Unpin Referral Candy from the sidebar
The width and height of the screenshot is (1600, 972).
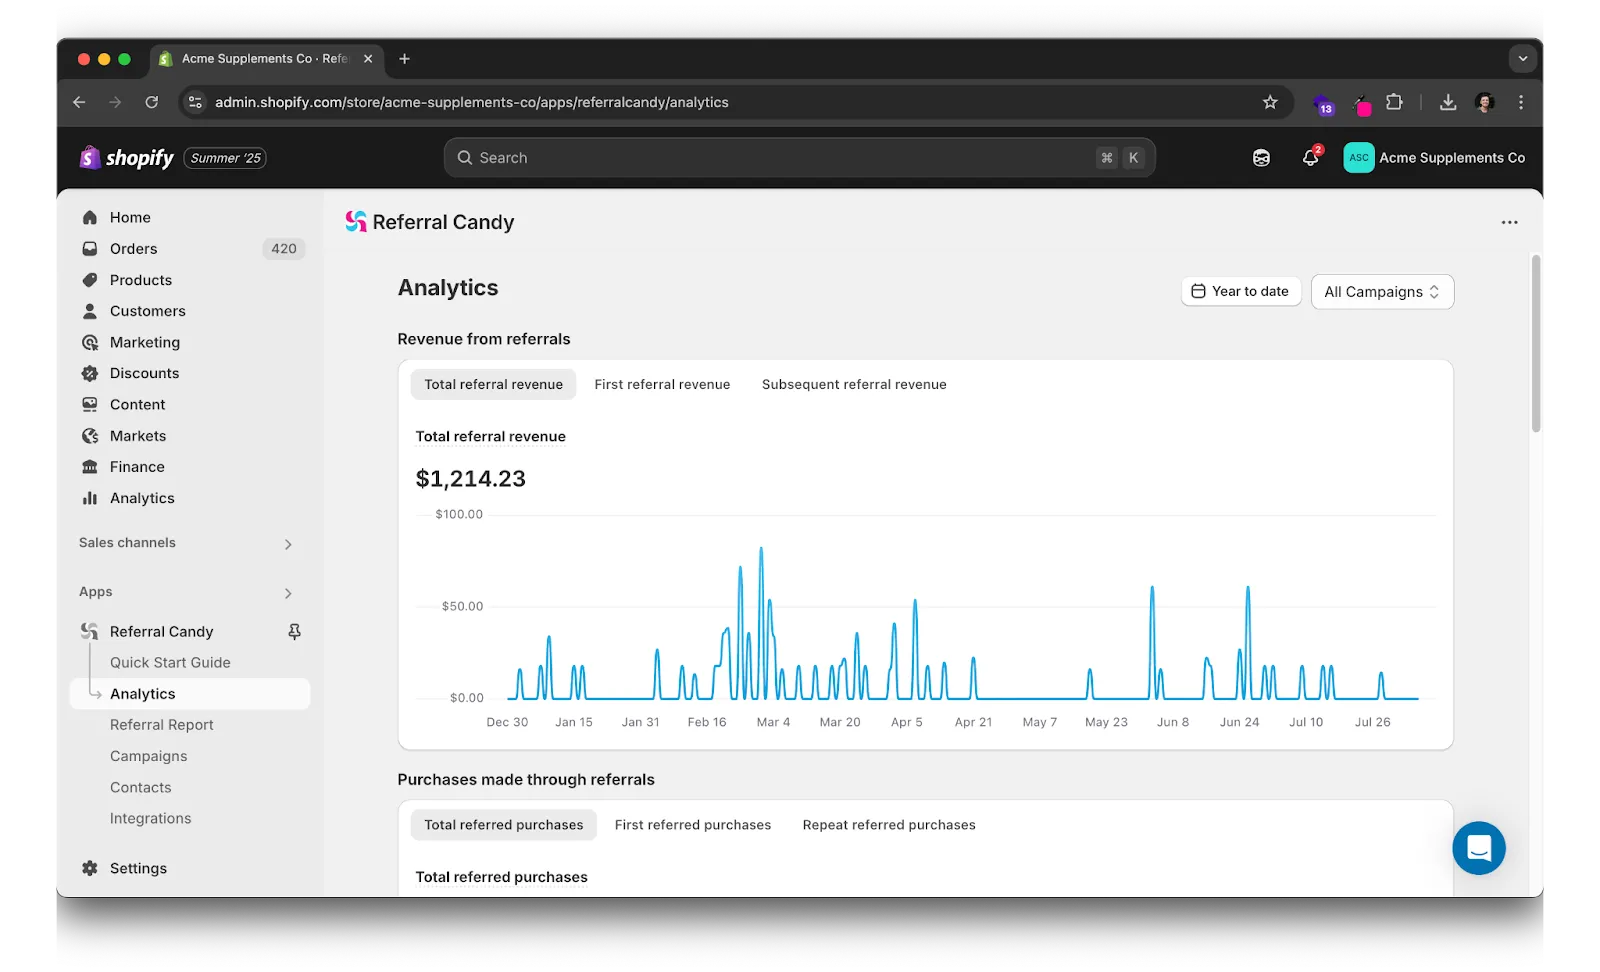click(x=294, y=631)
